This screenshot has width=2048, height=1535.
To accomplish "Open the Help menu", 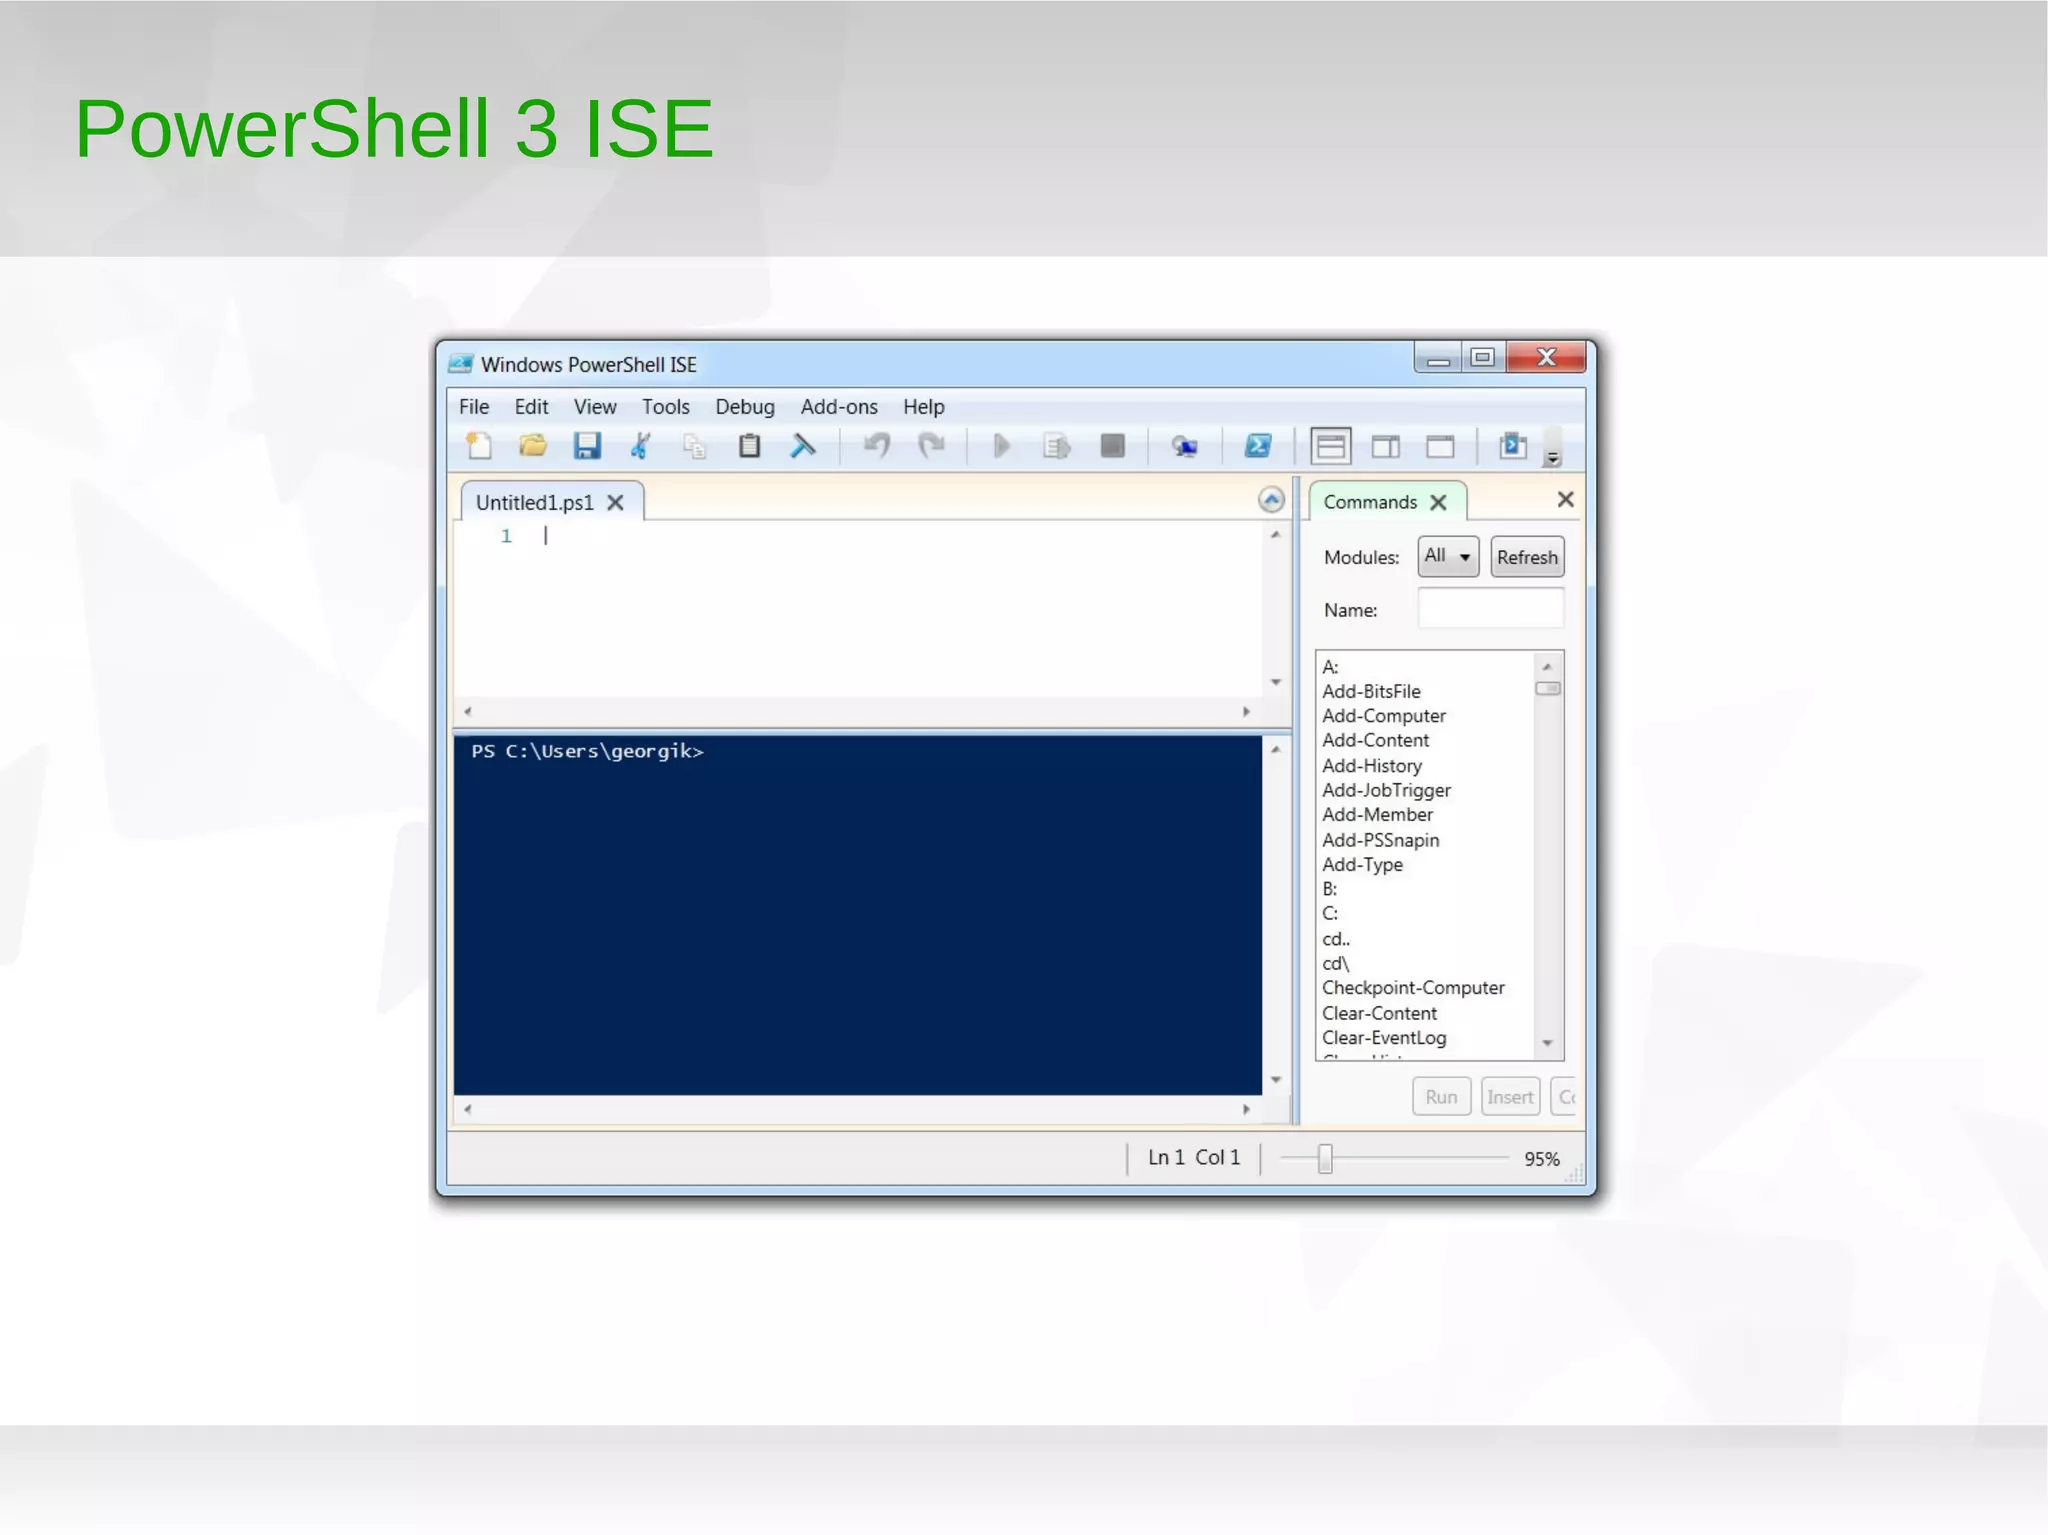I will [x=924, y=407].
